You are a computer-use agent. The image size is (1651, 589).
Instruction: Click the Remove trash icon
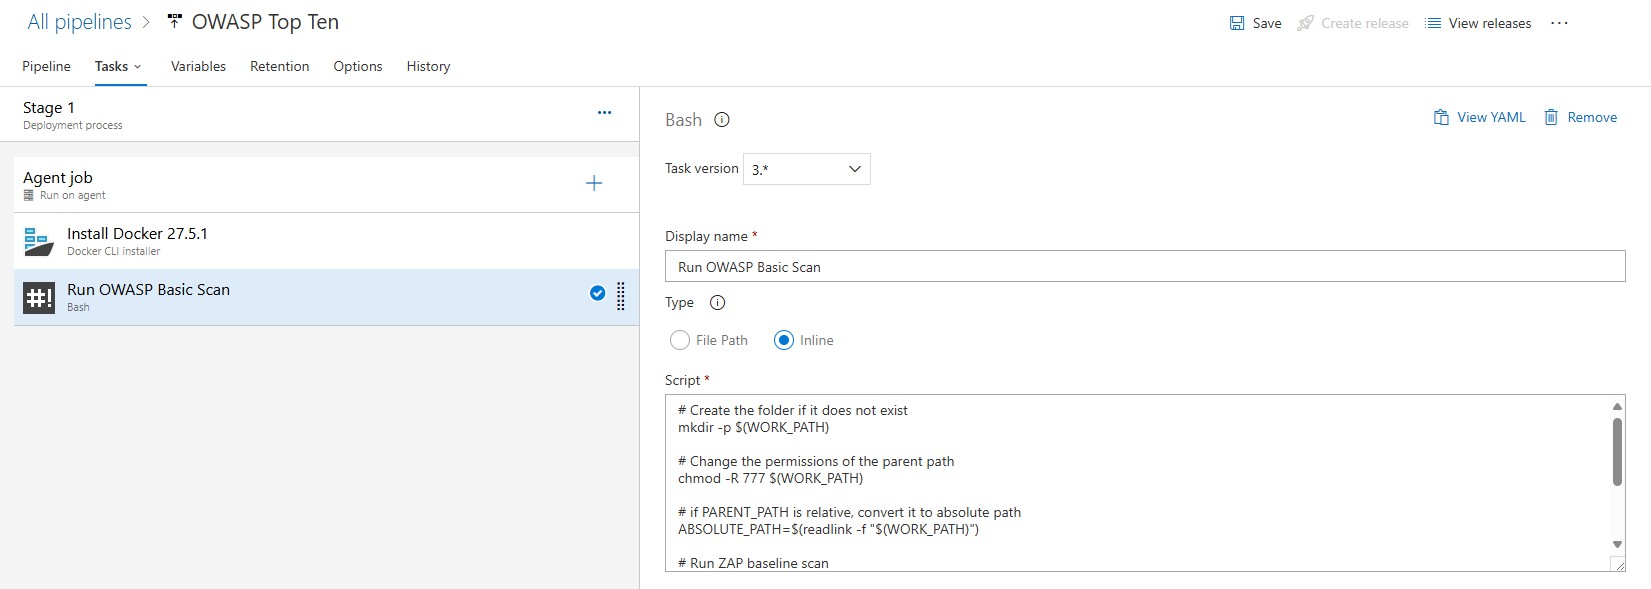(x=1551, y=117)
